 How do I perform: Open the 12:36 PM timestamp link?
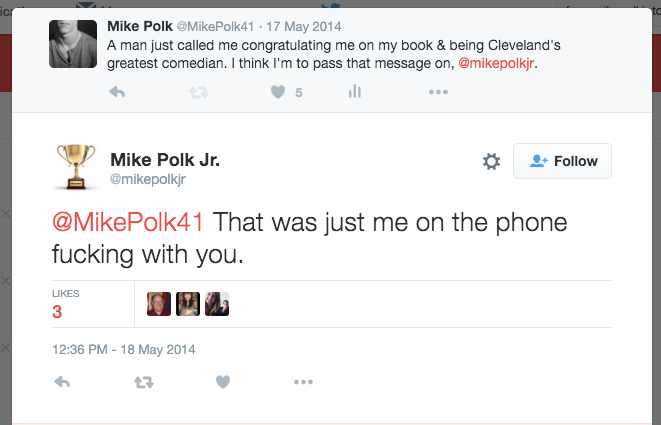pos(123,349)
